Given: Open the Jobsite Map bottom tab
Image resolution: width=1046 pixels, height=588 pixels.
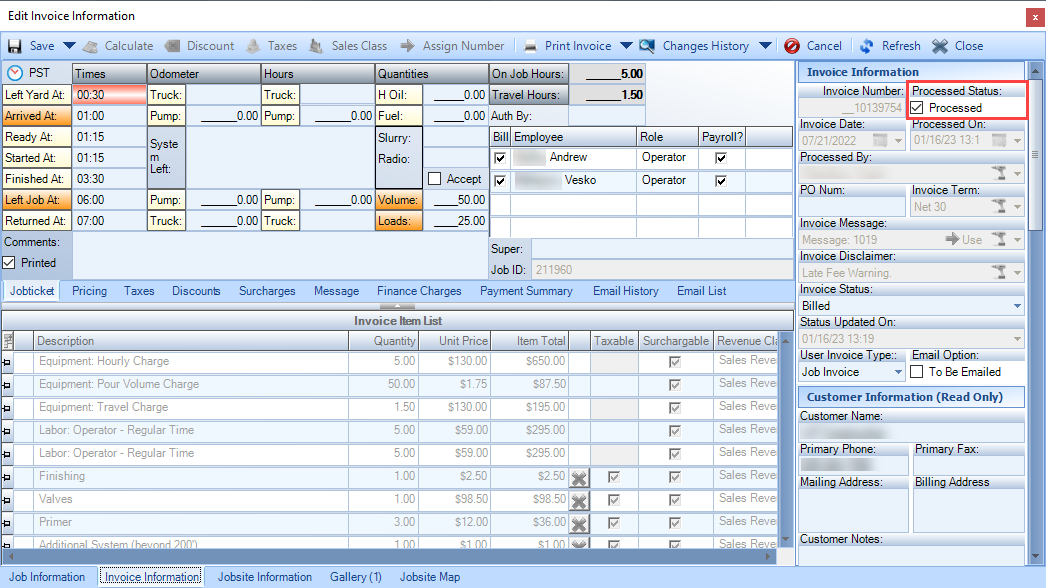Looking at the screenshot, I should (x=430, y=577).
